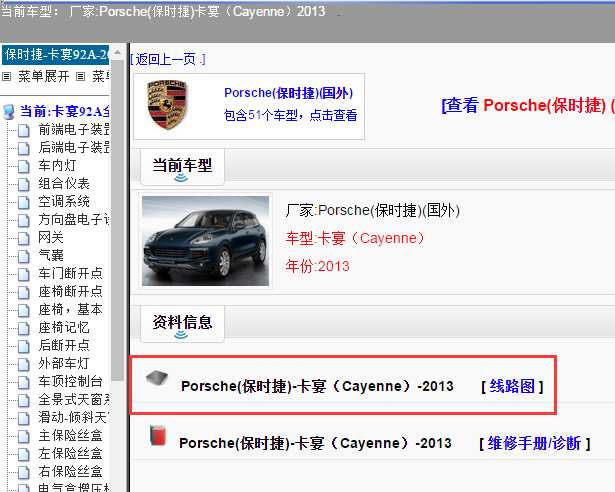Screen dimensions: 615x492
Task: Click the page icon beside 车内灯
Action: tap(24, 166)
